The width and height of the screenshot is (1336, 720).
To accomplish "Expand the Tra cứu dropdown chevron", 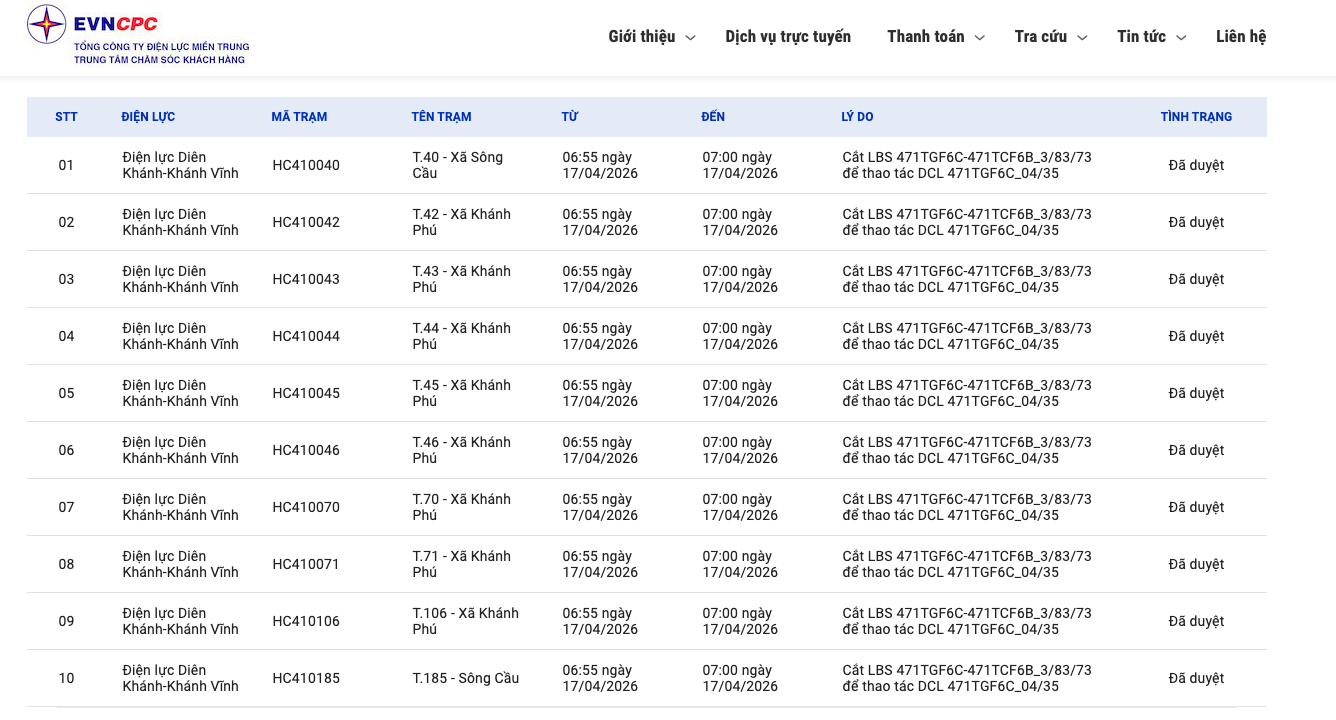I will coord(1082,38).
